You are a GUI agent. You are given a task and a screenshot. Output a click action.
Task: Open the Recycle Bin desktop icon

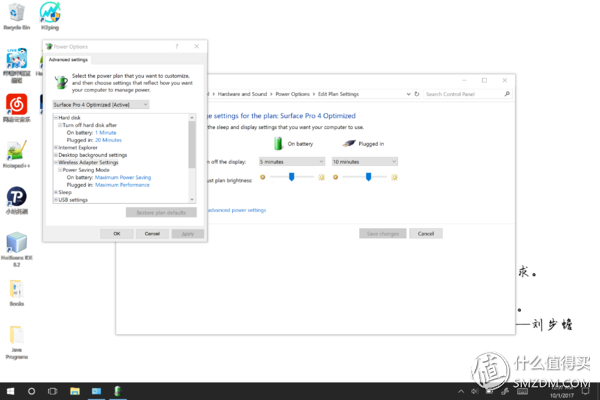(x=16, y=16)
